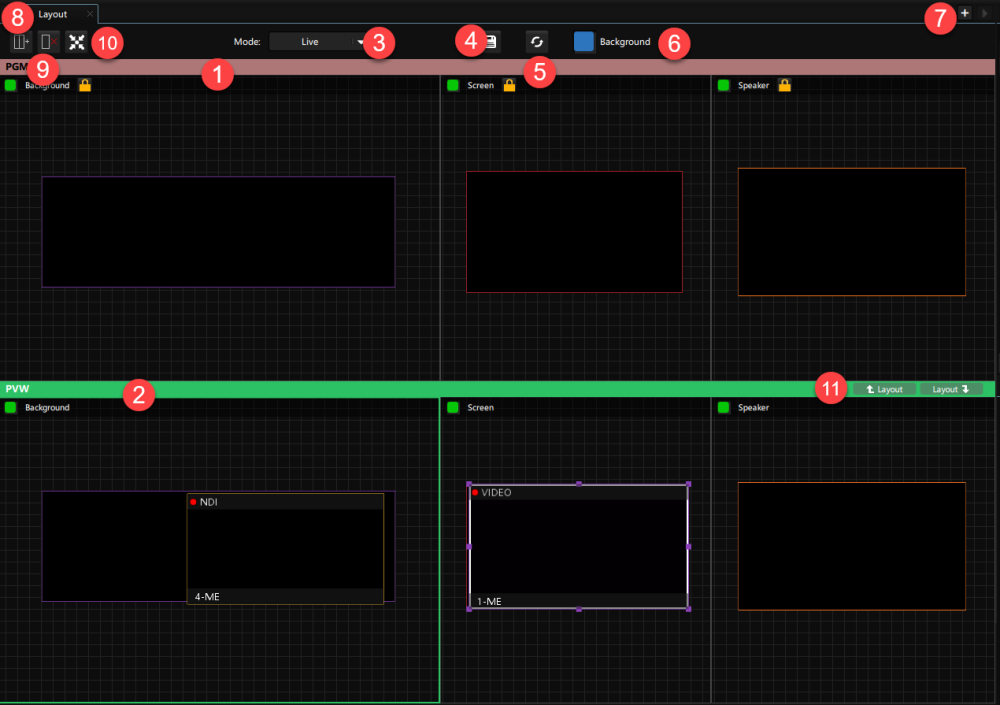Image resolution: width=1000 pixels, height=705 pixels.
Task: Click the lock icon beside PGM Speaker
Action: [x=784, y=85]
